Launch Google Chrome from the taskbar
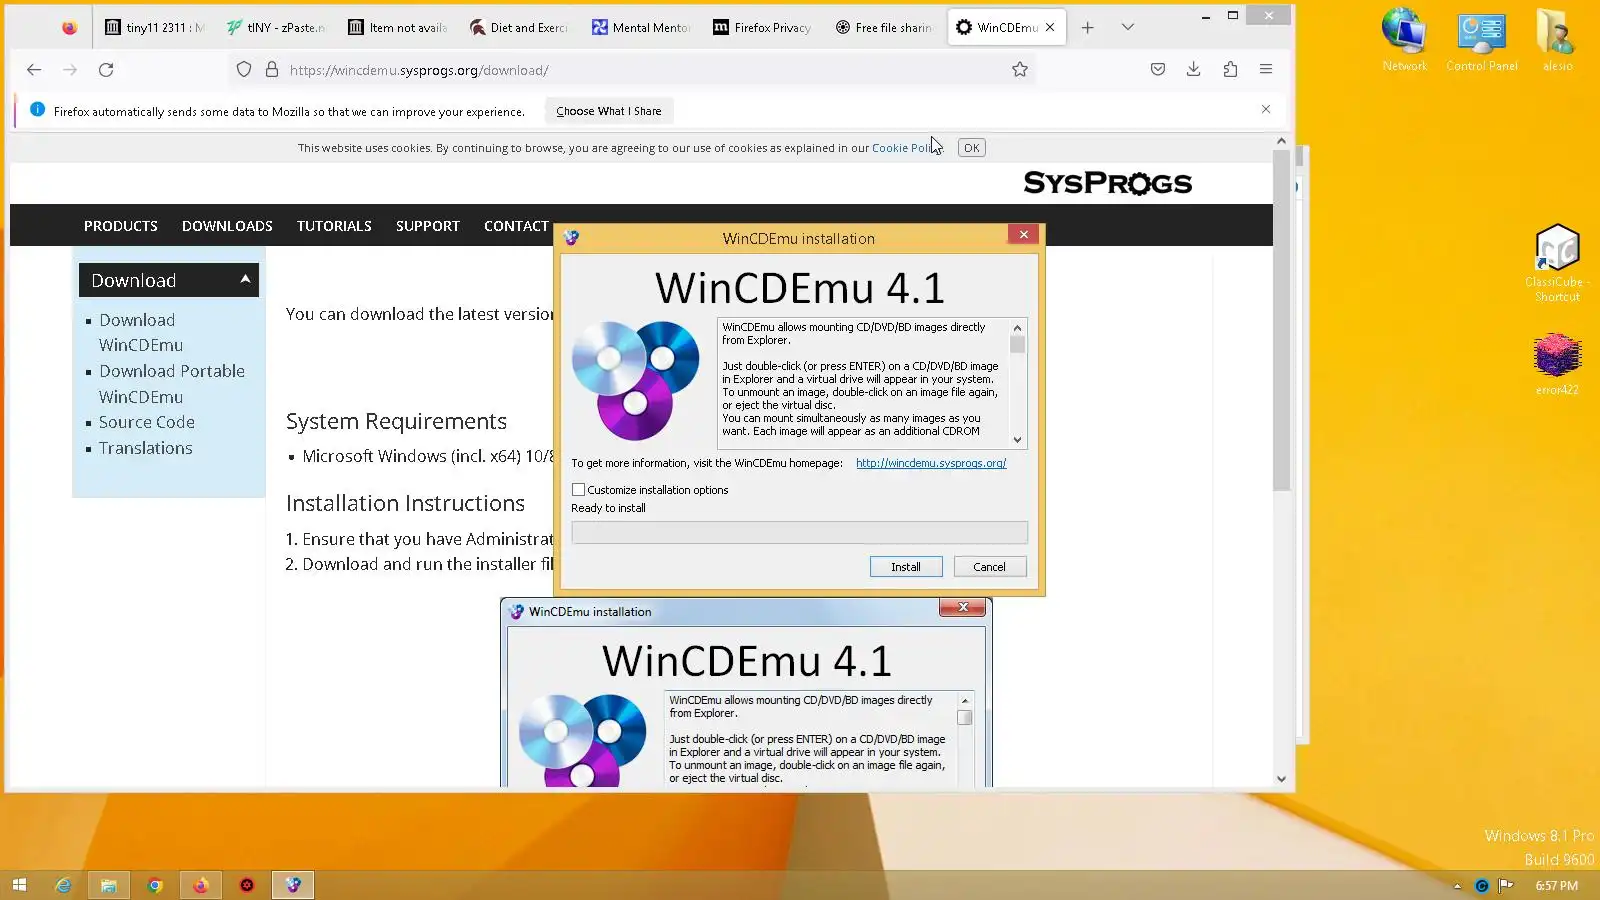The image size is (1600, 900). click(155, 885)
